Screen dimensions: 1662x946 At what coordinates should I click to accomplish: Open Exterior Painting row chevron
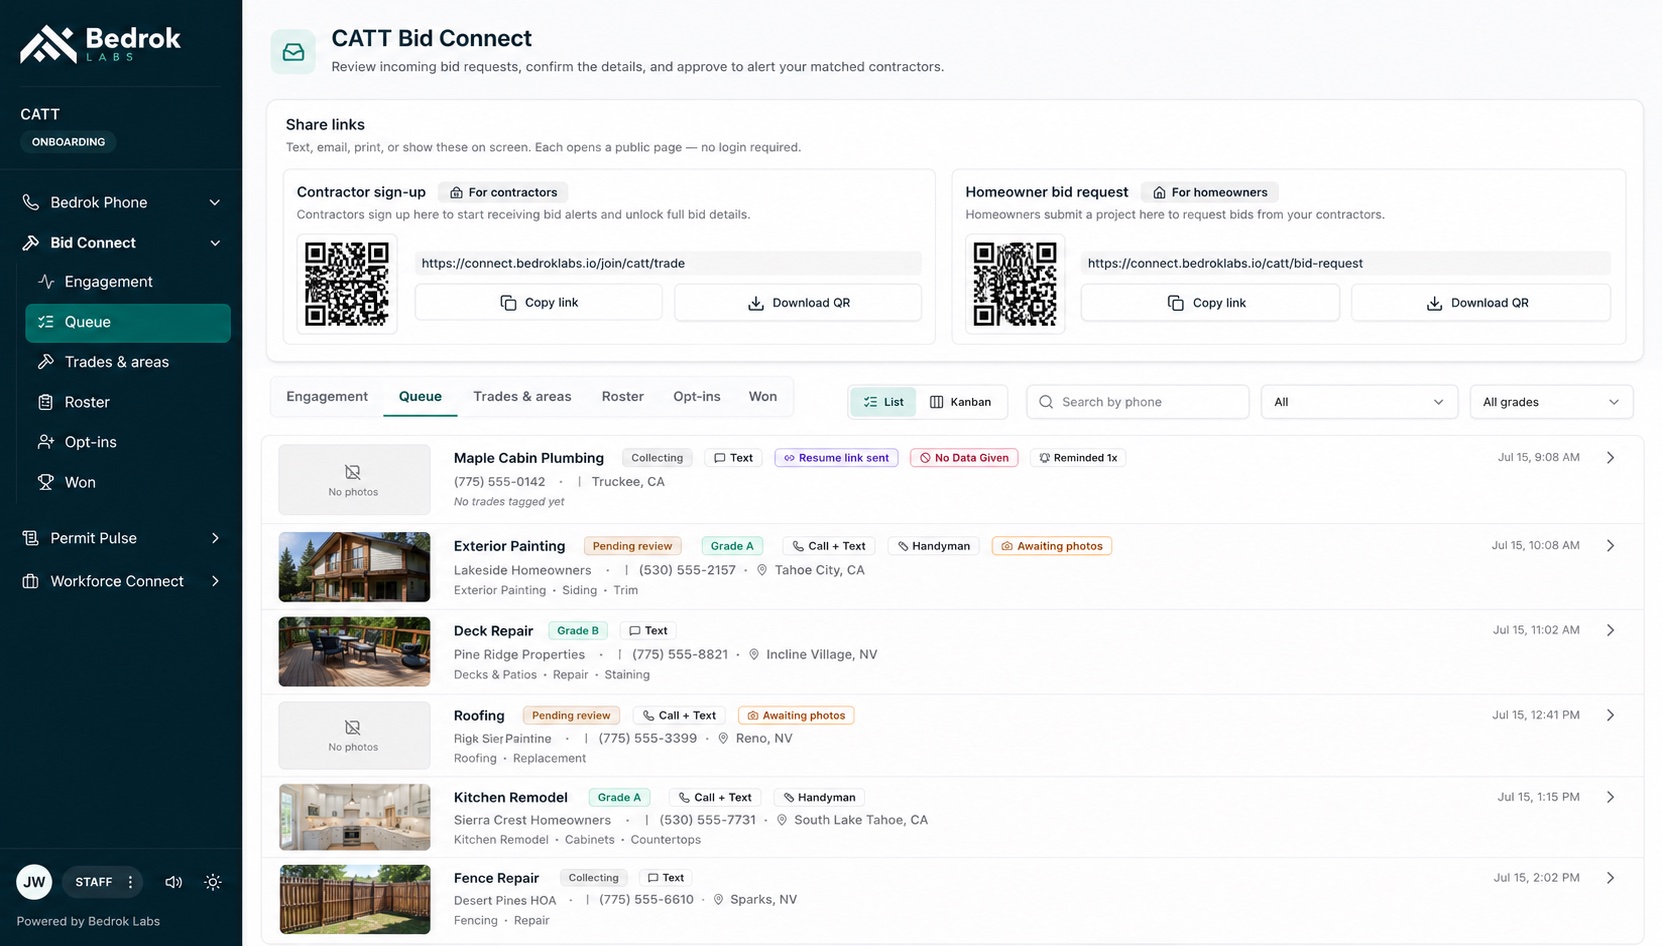(1610, 546)
